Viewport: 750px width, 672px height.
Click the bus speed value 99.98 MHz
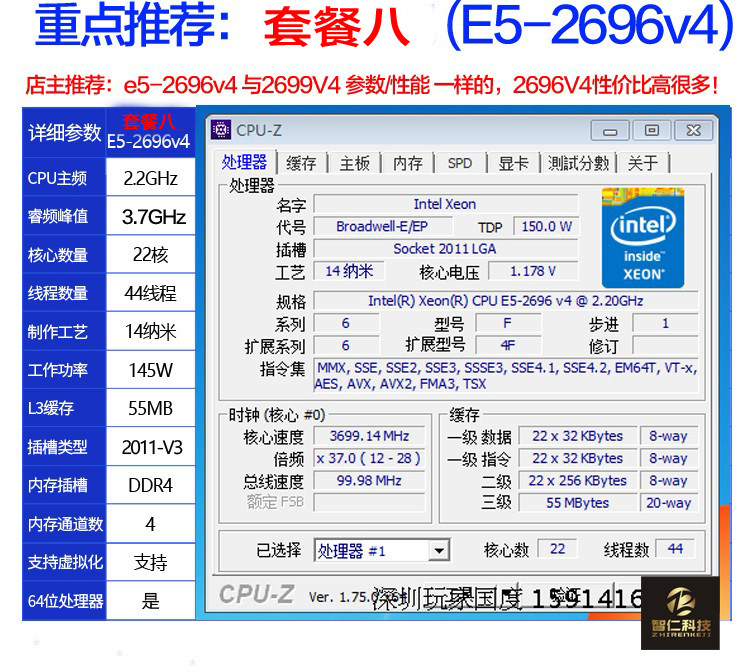coord(369,480)
